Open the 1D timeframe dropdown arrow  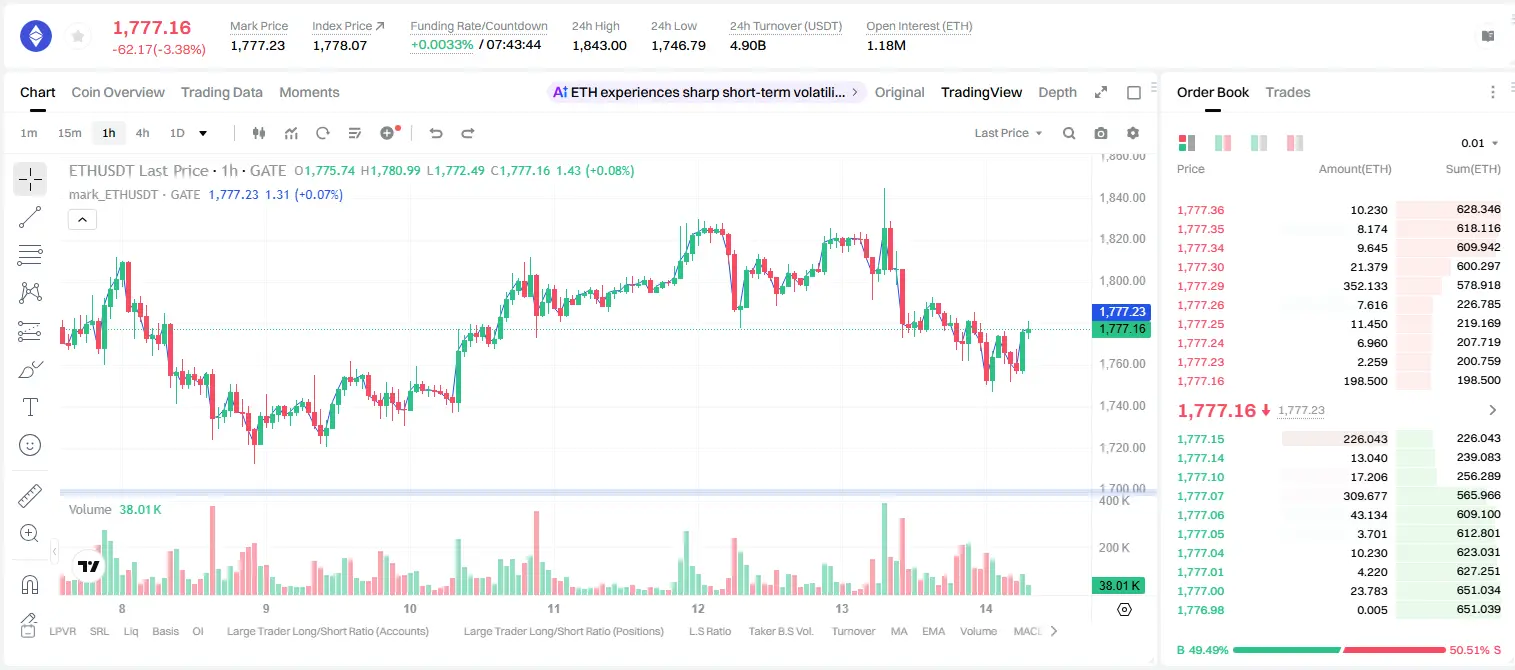click(203, 133)
